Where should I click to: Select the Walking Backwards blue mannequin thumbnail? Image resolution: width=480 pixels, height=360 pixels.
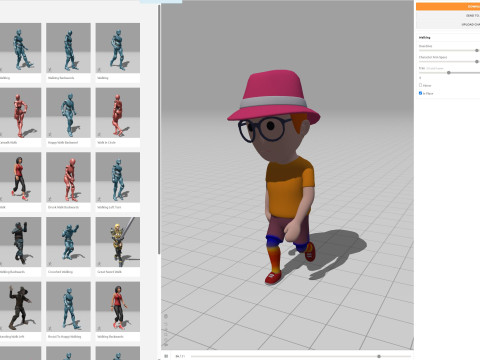click(x=68, y=48)
